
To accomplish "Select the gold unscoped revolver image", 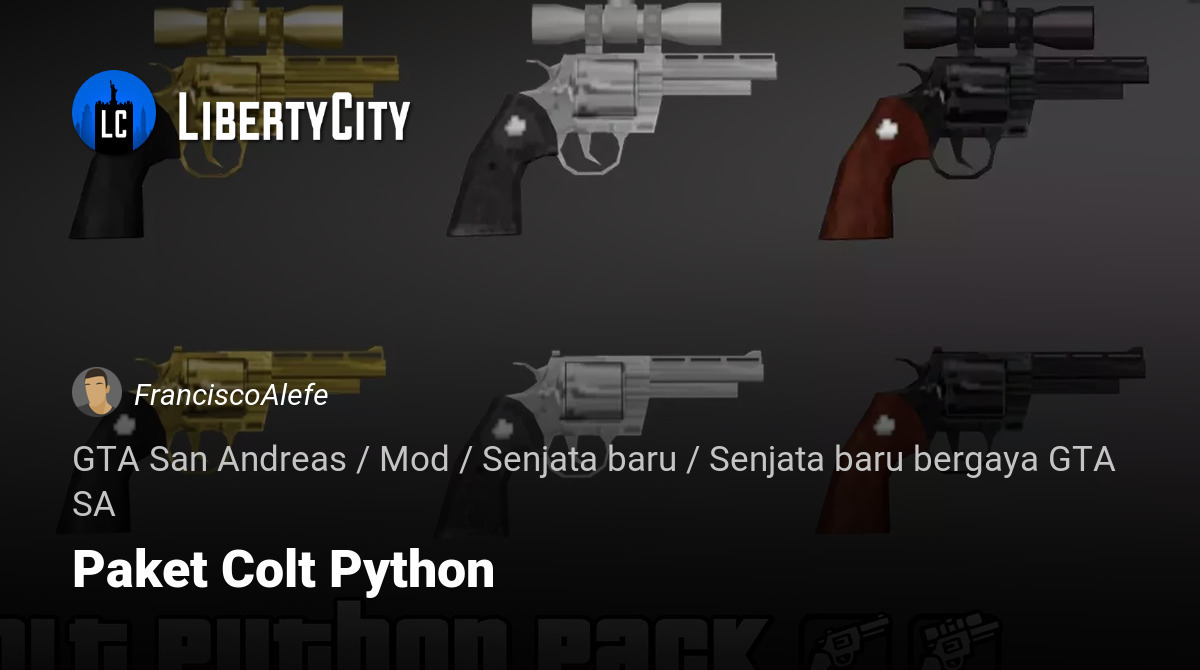I will tap(225, 440).
